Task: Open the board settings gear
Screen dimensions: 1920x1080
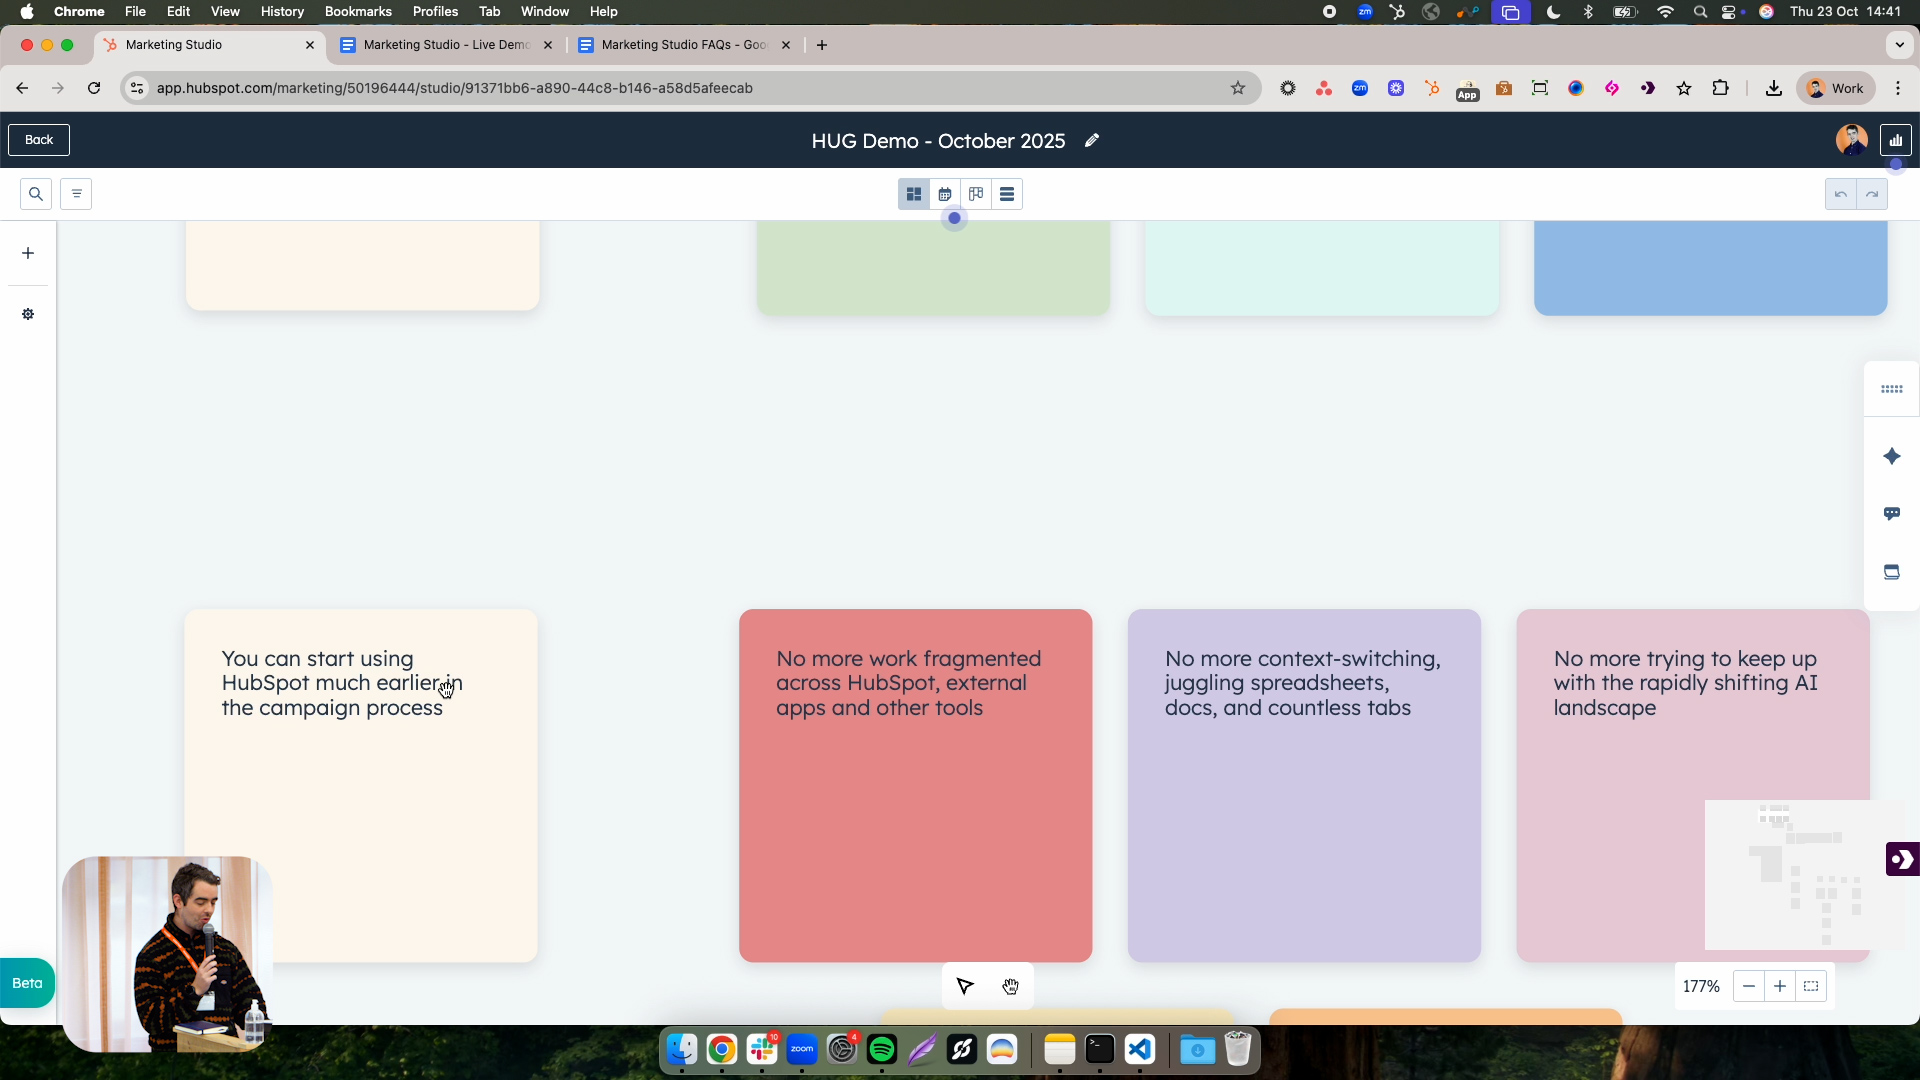Action: (x=27, y=314)
